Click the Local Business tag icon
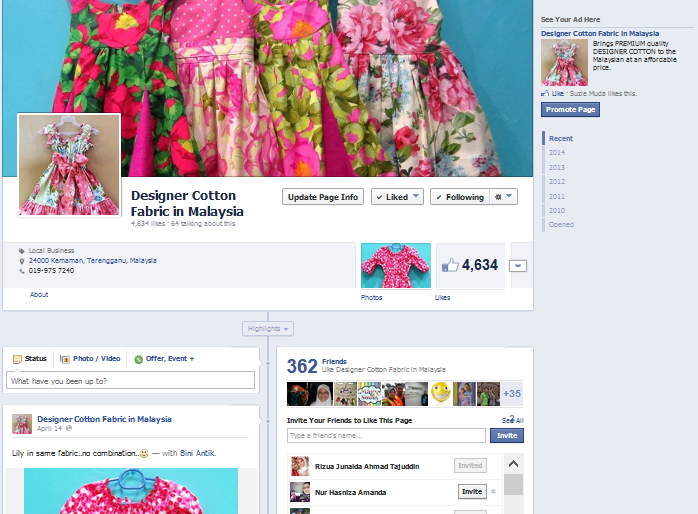Viewport: 698px width, 514px height. click(x=22, y=251)
